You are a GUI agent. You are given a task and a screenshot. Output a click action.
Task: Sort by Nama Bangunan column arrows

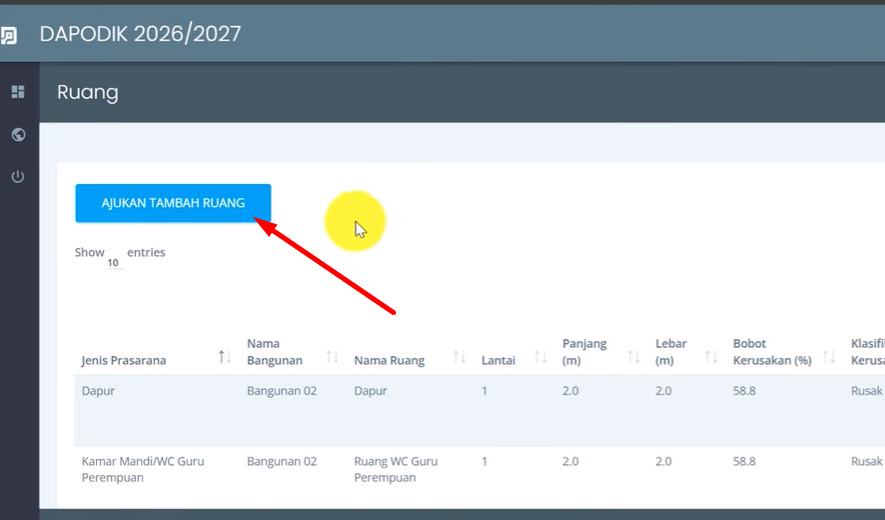[x=332, y=357]
